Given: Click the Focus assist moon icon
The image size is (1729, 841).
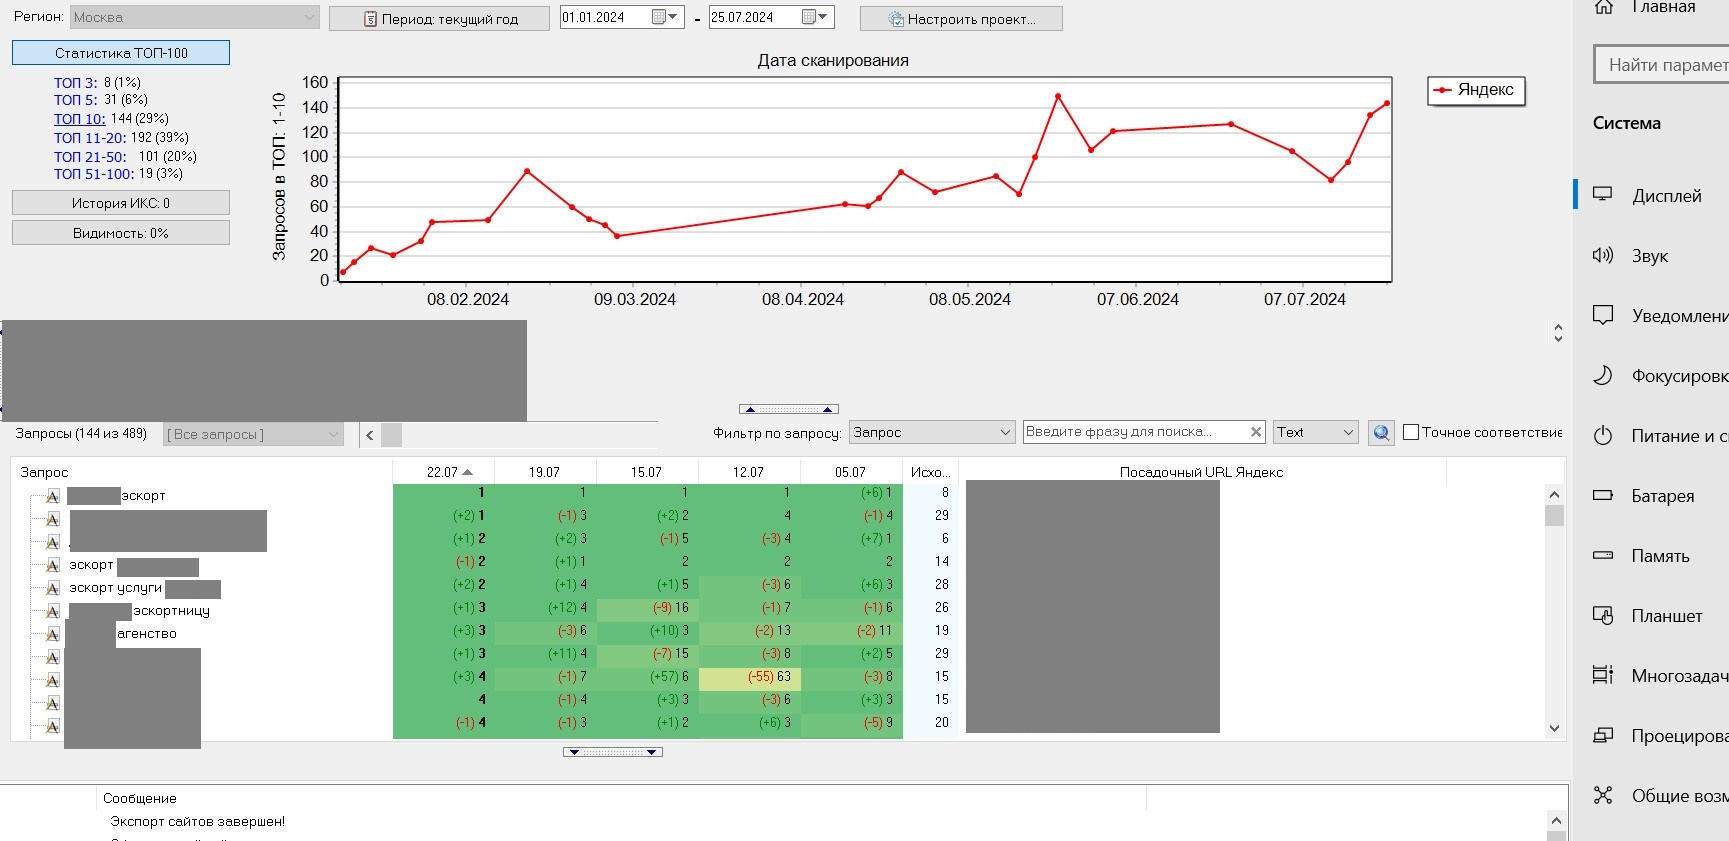Looking at the screenshot, I should [1603, 375].
